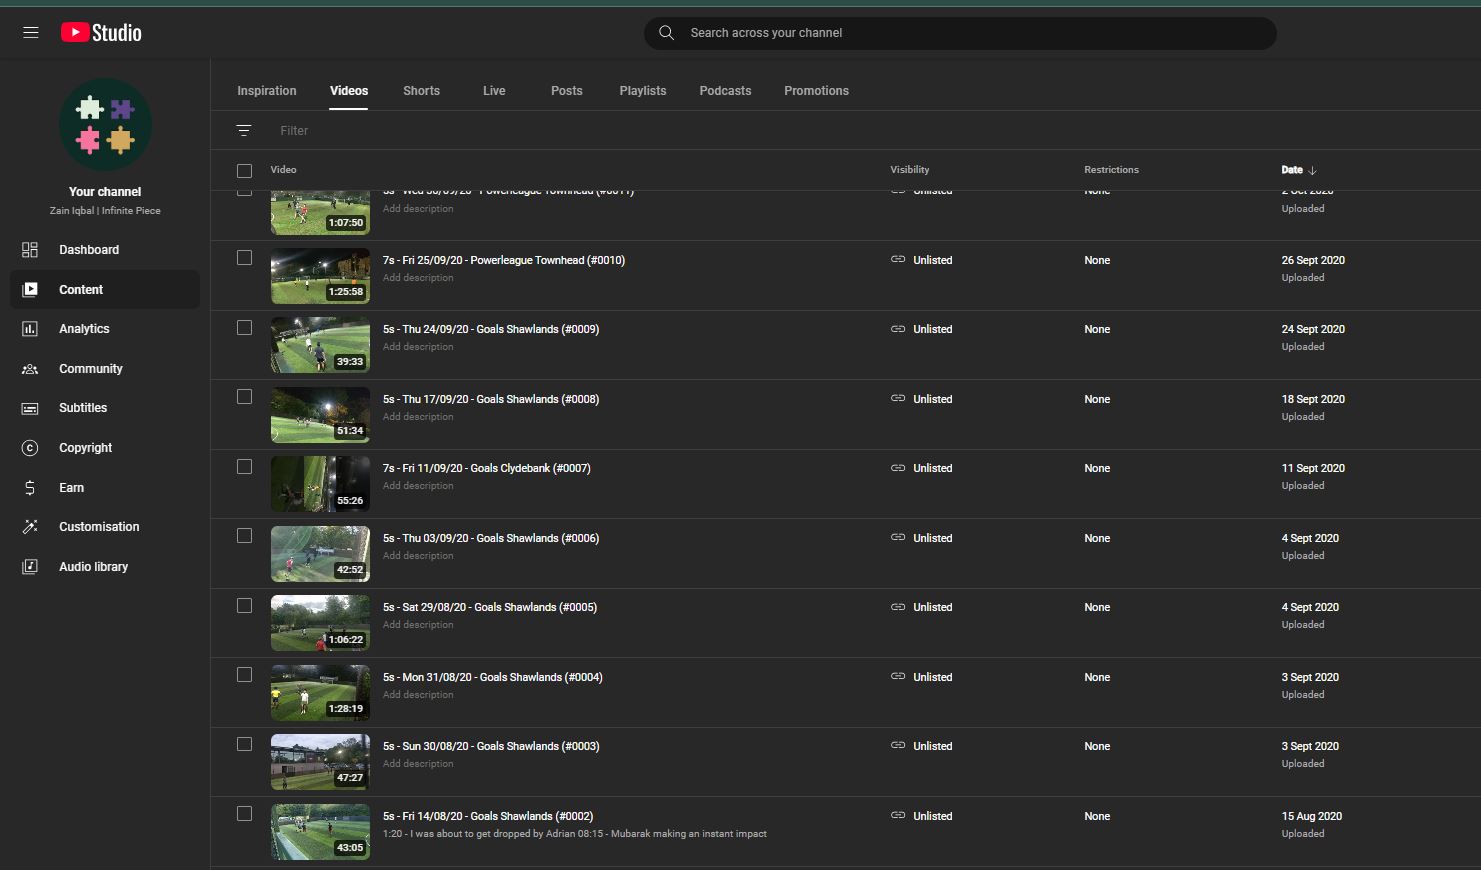This screenshot has width=1481, height=870.
Task: Open Analytics in the sidebar
Action: point(84,329)
